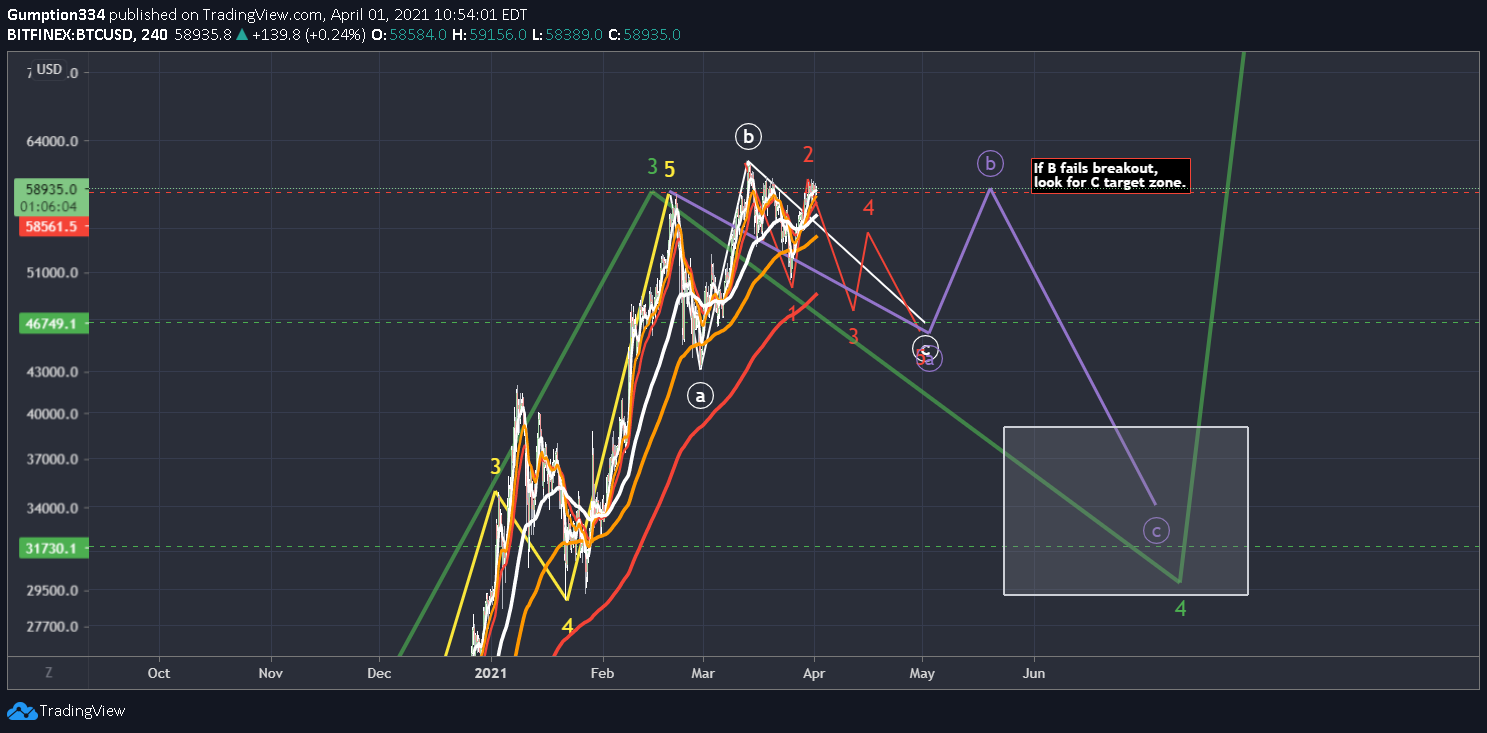
Task: Click the 2021 label on time axis
Action: (x=491, y=673)
